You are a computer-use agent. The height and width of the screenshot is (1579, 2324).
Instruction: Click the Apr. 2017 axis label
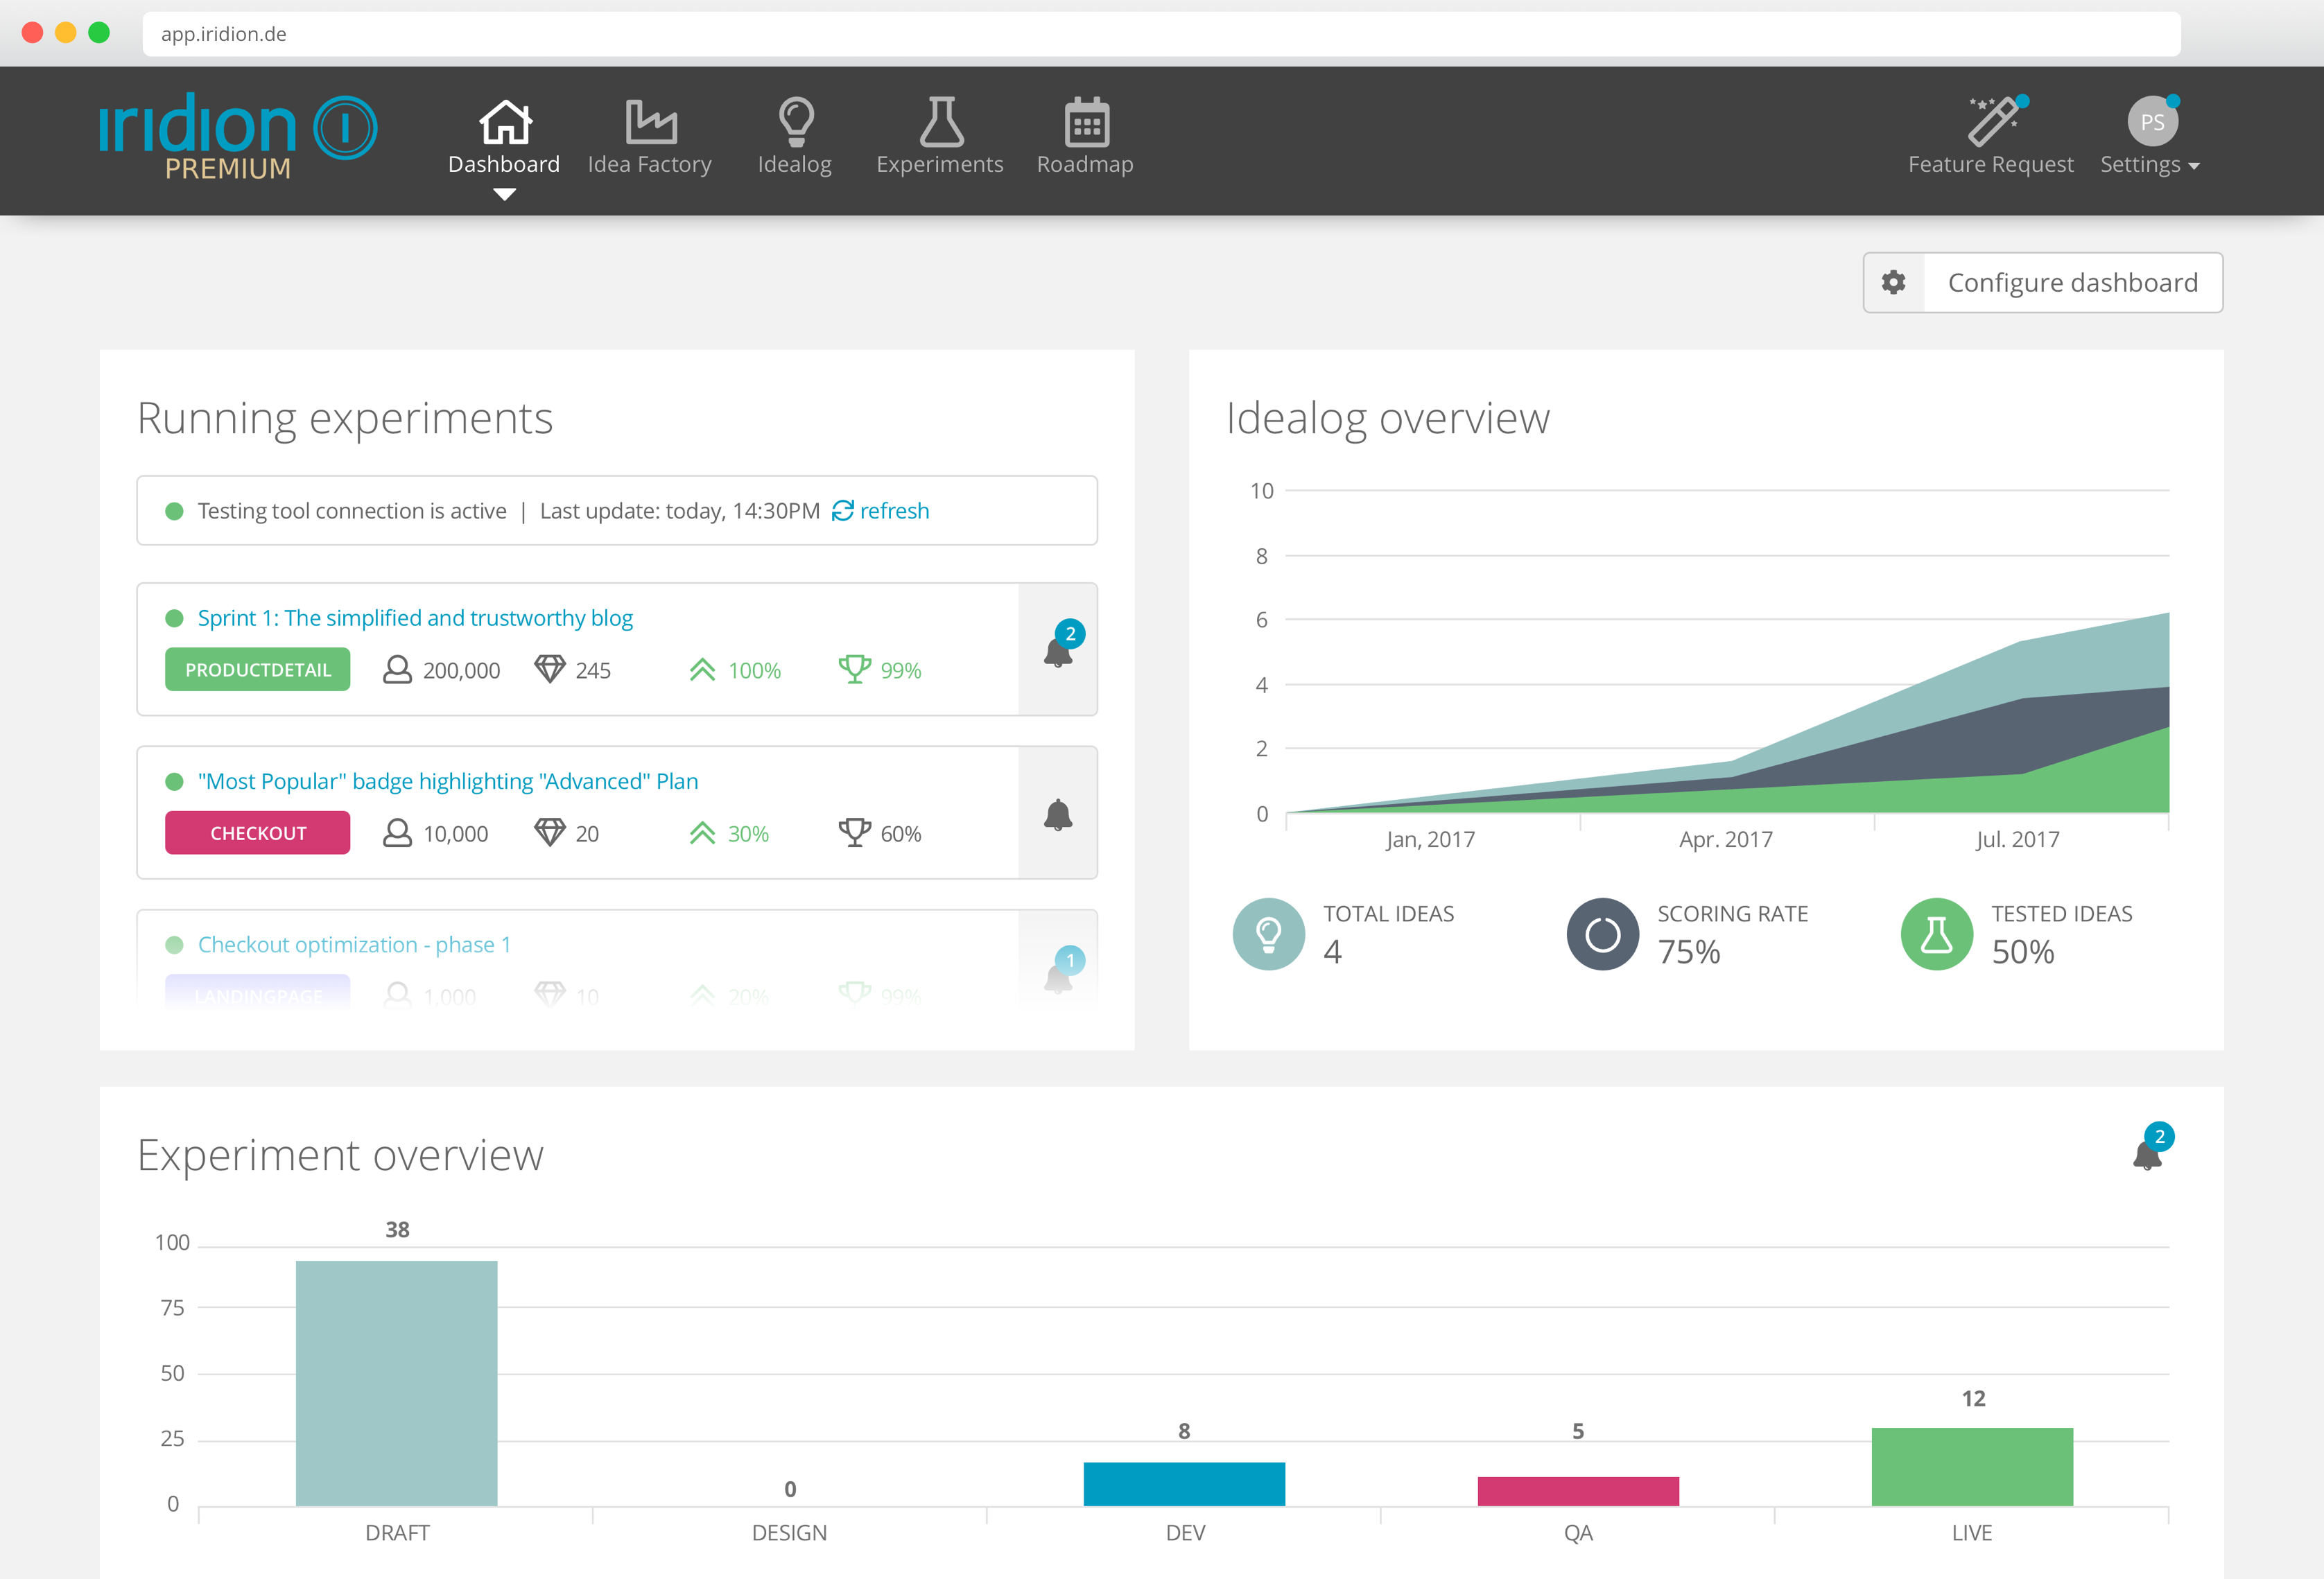pos(1726,839)
